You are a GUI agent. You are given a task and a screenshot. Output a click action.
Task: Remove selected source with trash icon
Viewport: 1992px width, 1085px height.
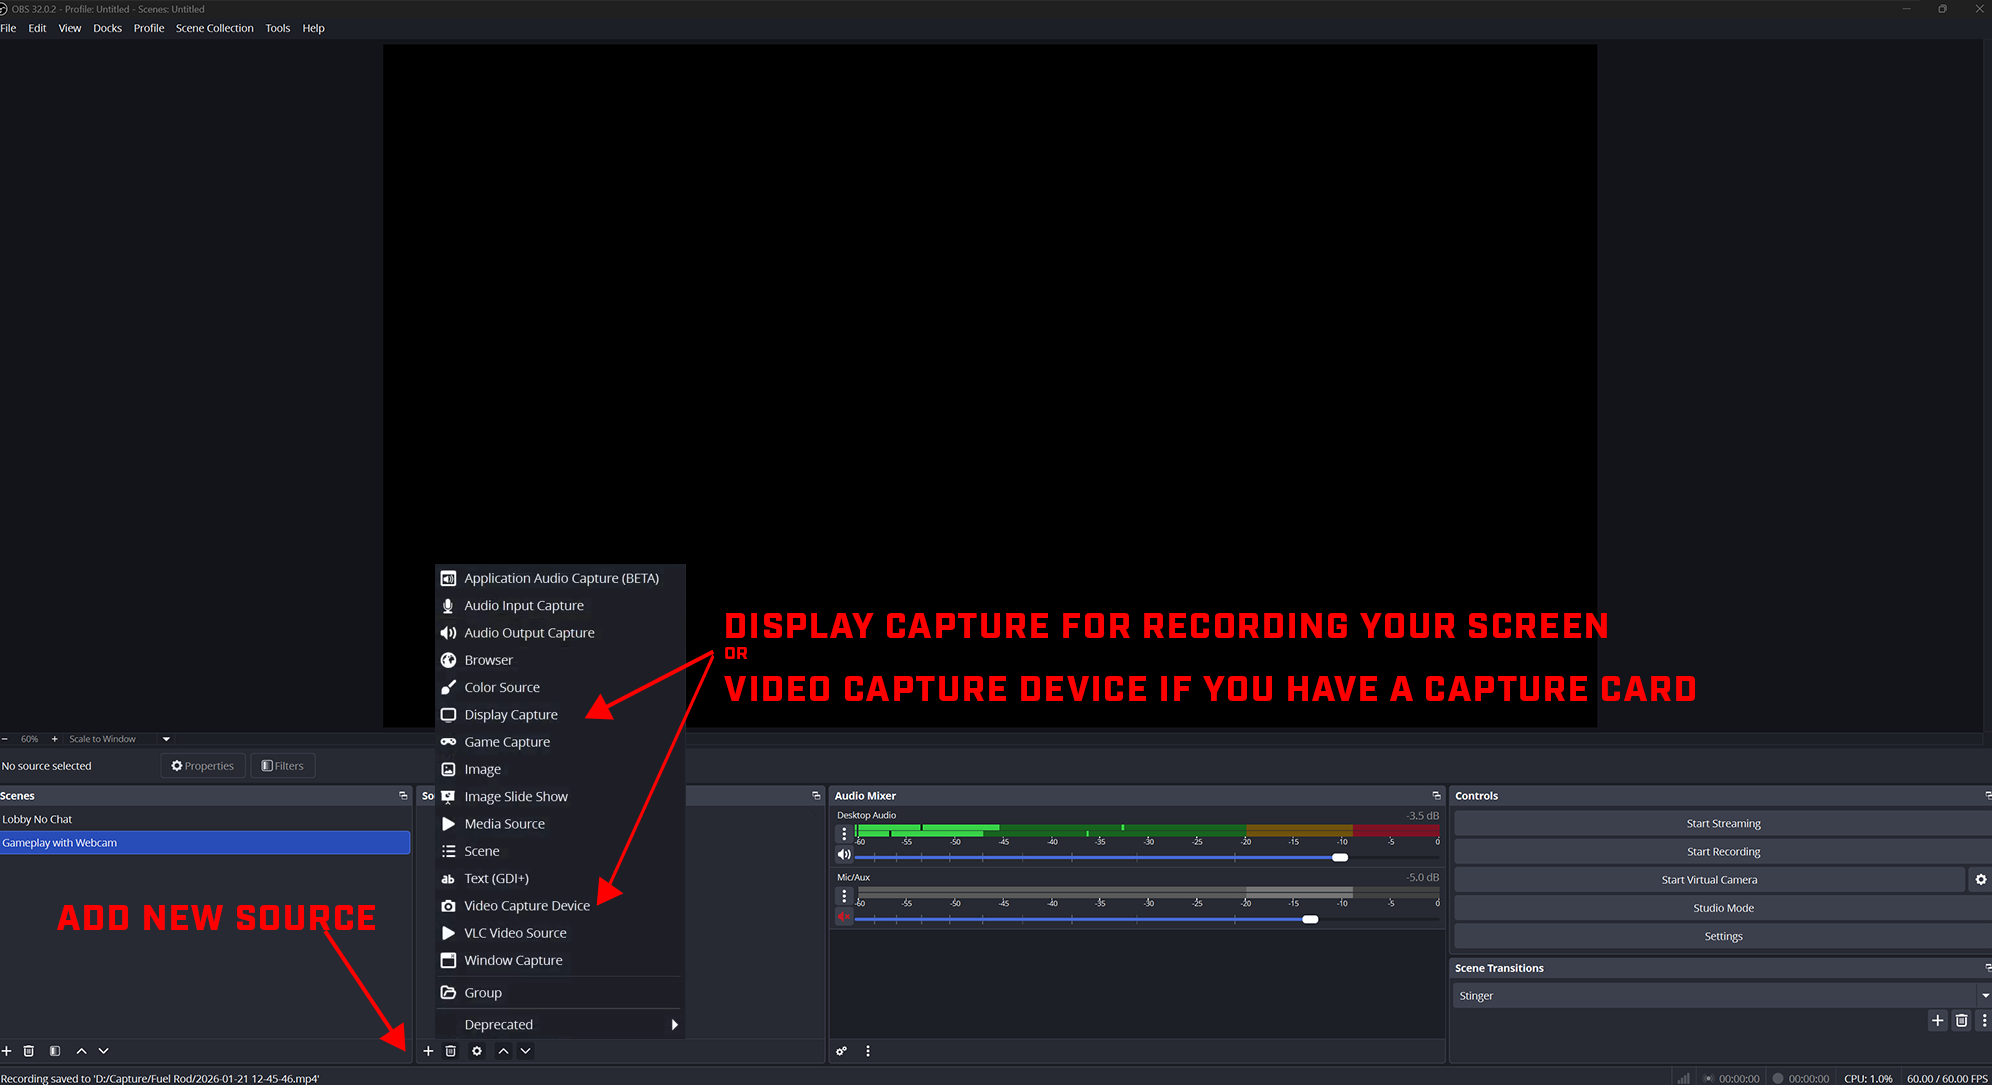click(451, 1051)
